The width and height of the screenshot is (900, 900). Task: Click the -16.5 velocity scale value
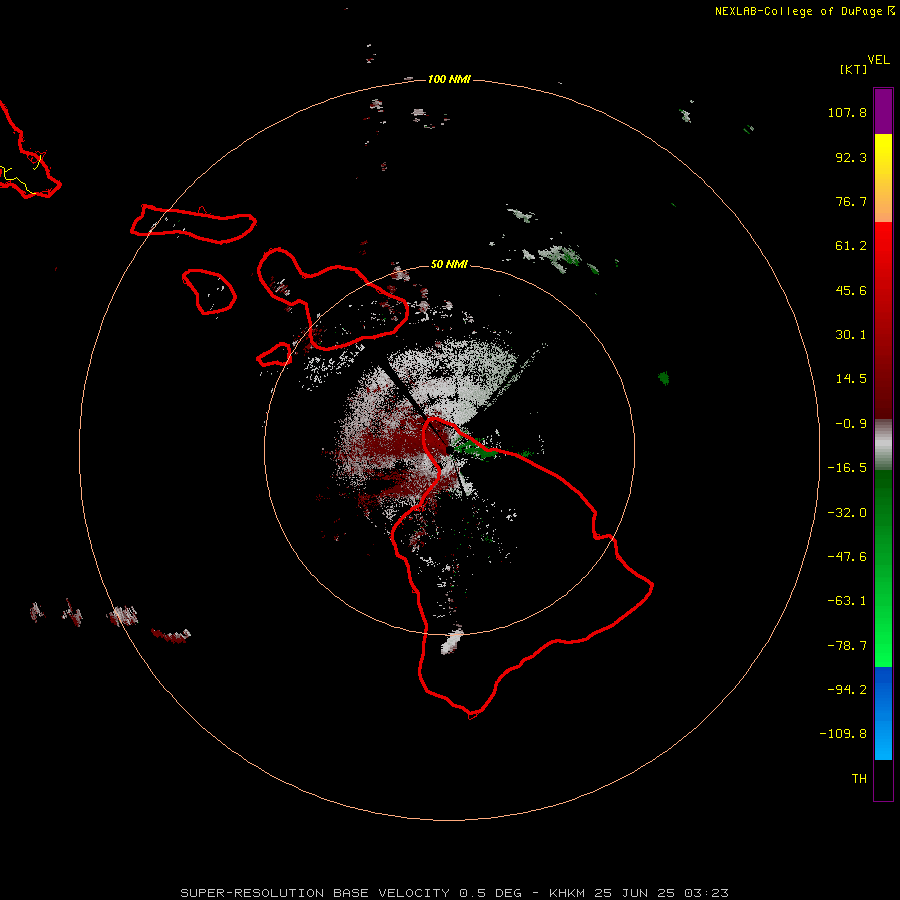(847, 468)
